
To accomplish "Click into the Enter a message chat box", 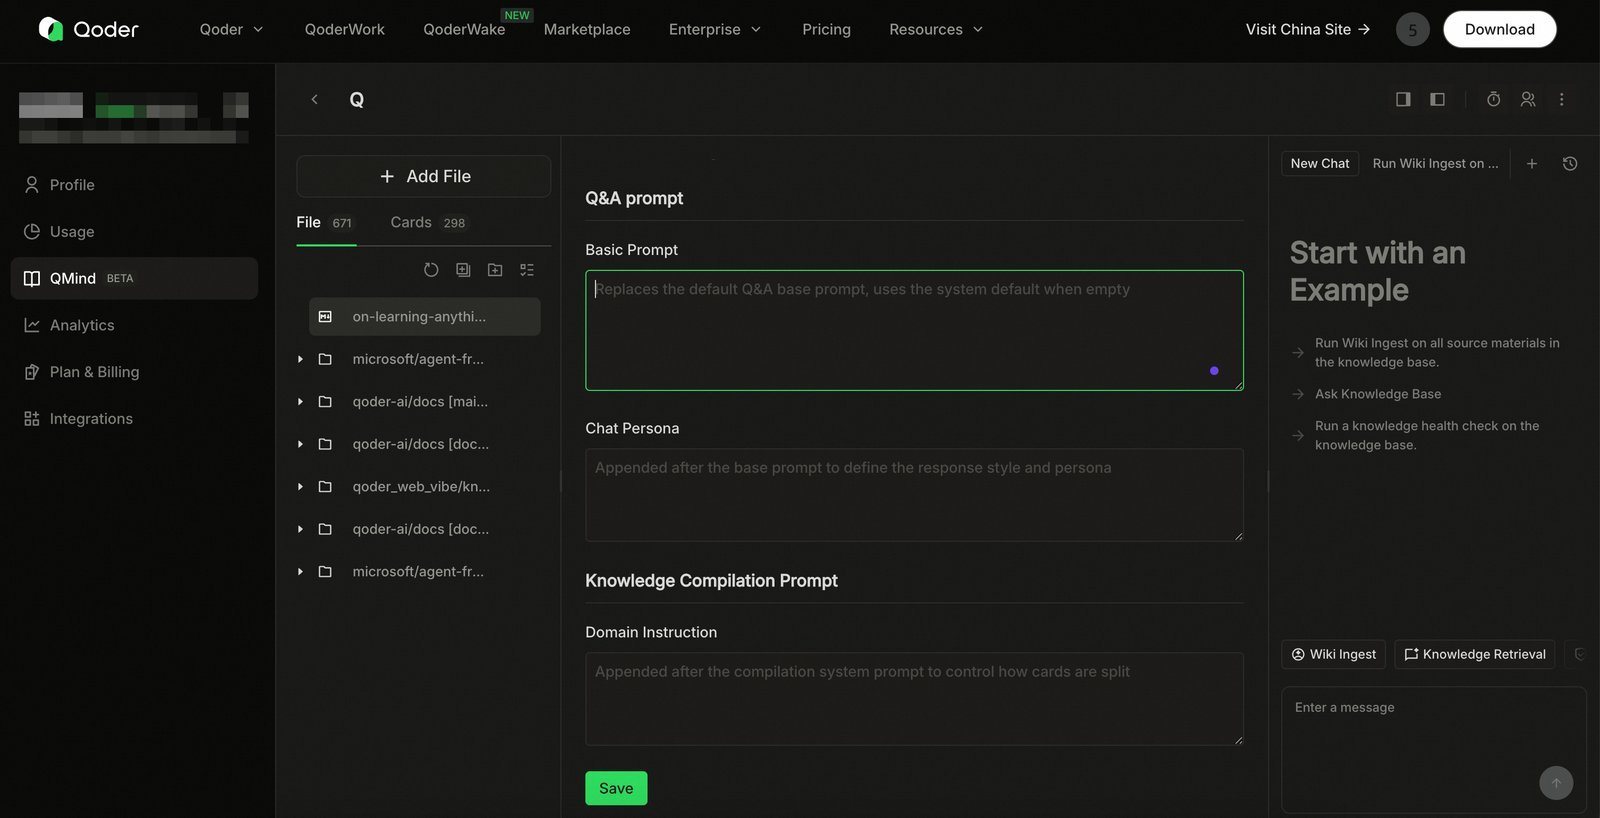I will tap(1433, 750).
